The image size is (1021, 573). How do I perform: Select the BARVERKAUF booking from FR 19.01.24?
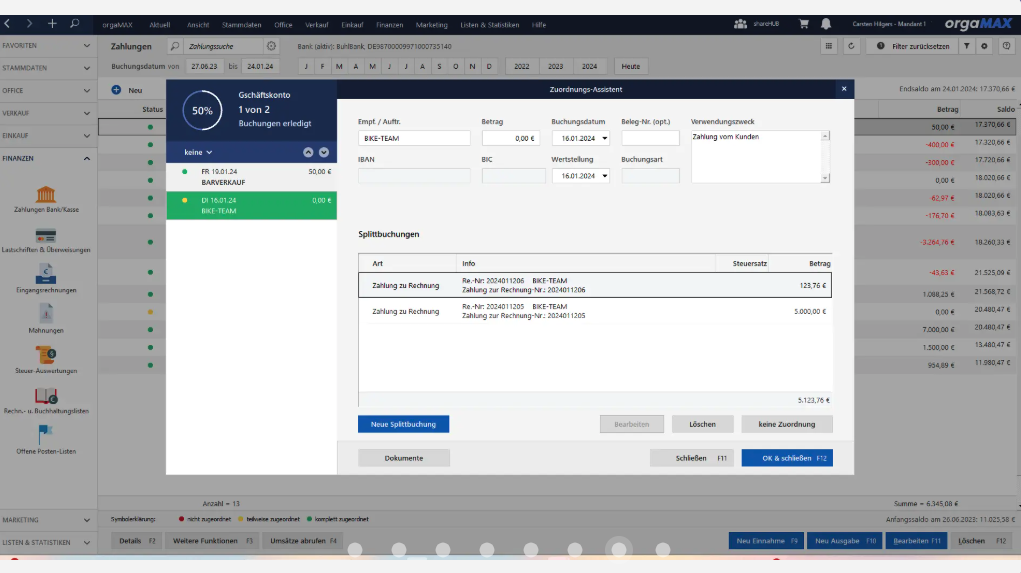(251, 177)
